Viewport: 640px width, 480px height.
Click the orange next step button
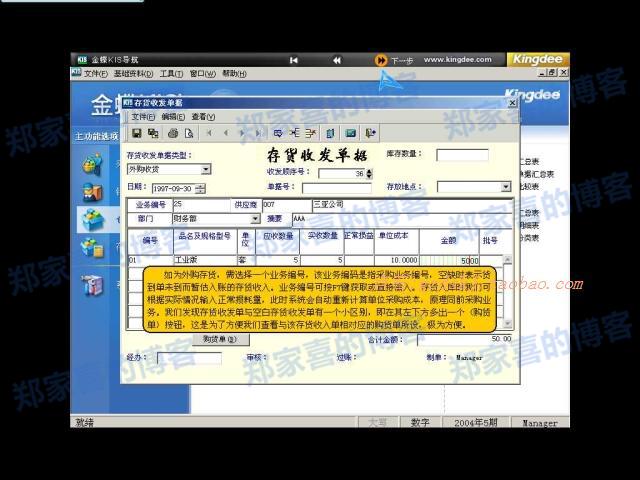coord(381,60)
